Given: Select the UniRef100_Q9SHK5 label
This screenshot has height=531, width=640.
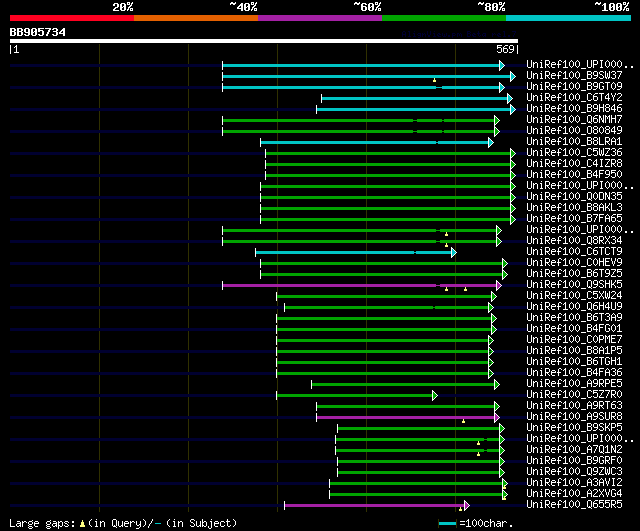Looking at the screenshot, I should pyautogui.click(x=574, y=284).
